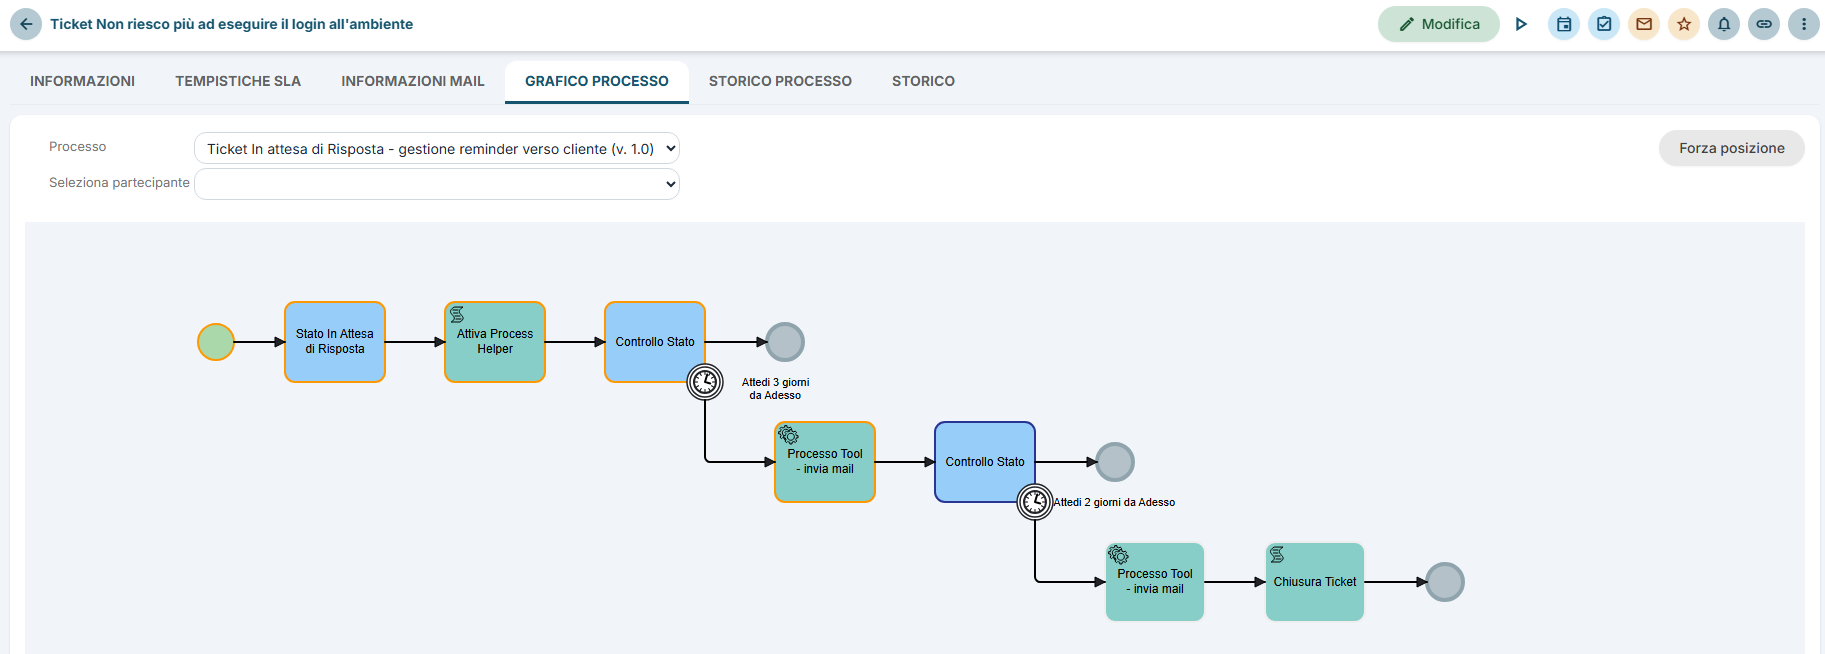Screen dimensions: 1825x654
Task: Click the play icon next to Modifica
Action: pyautogui.click(x=1521, y=24)
